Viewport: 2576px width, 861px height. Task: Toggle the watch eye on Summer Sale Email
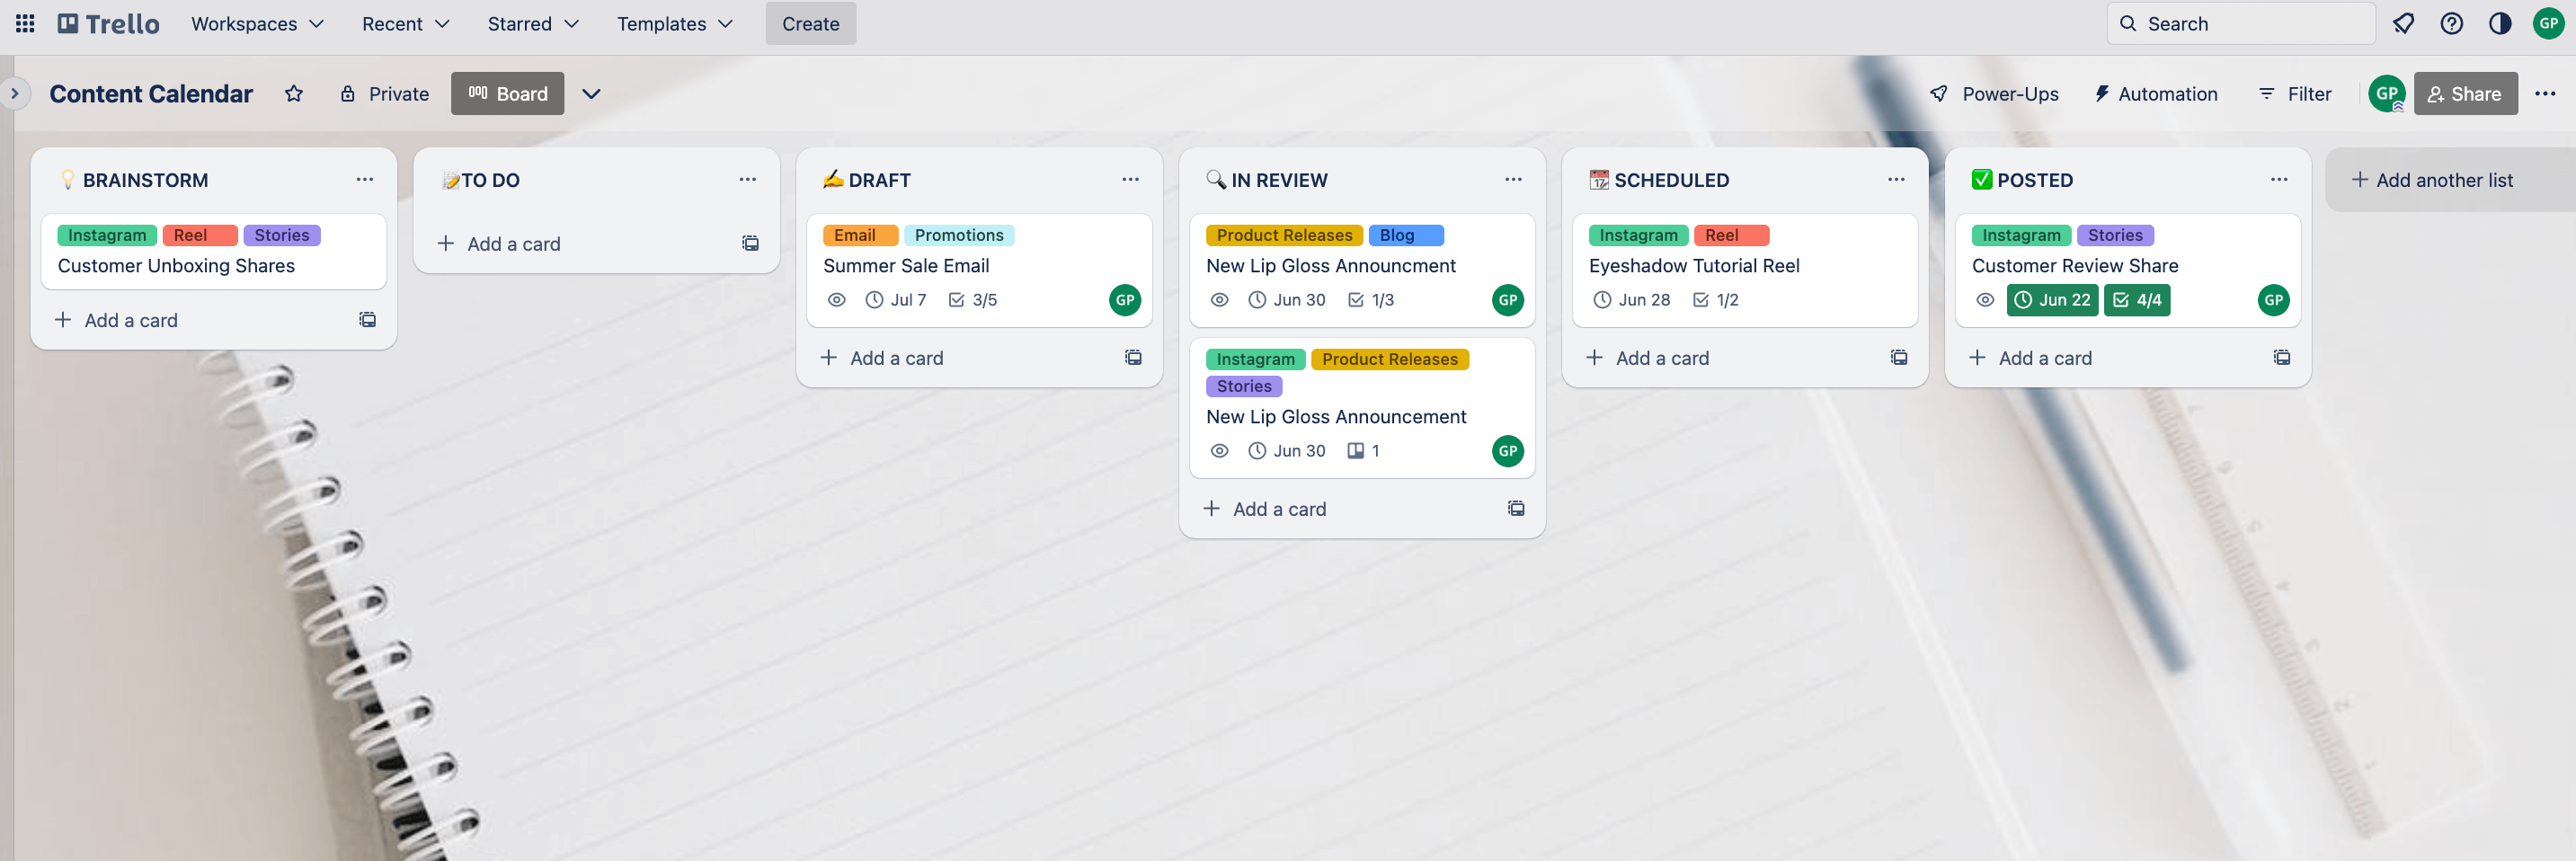coord(837,299)
